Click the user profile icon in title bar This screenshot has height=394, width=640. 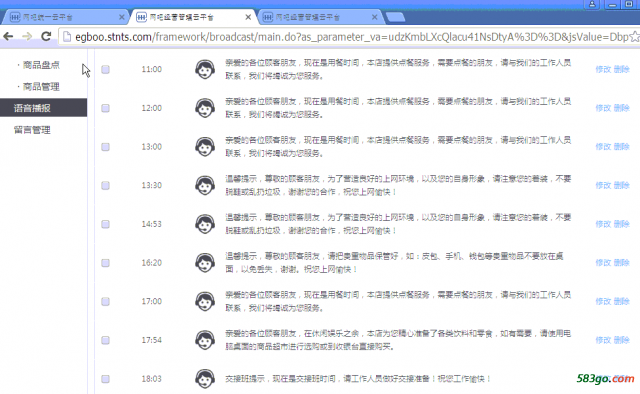592,4
